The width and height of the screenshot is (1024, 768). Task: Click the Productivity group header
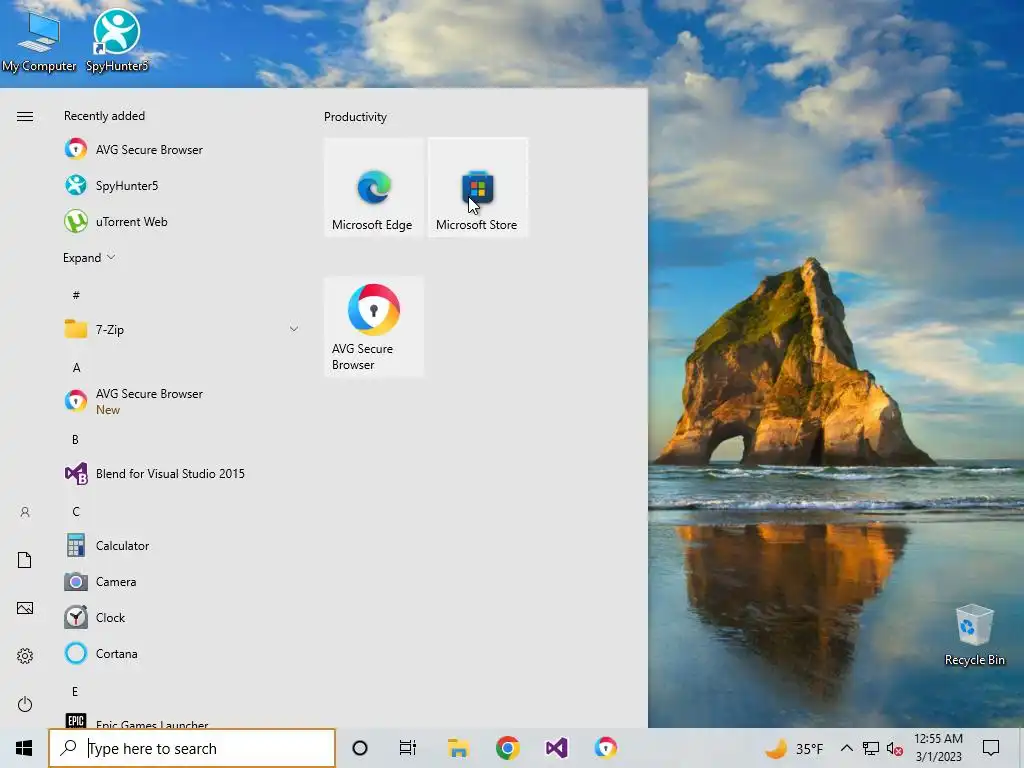pos(355,117)
